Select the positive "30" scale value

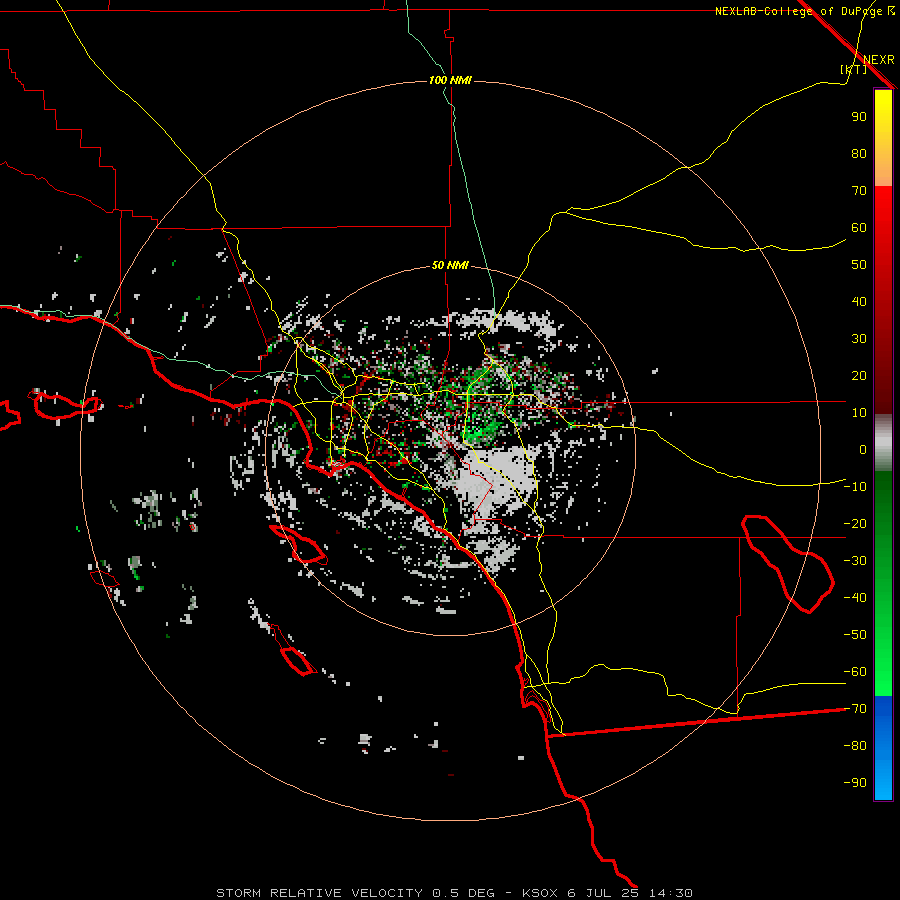tap(859, 339)
